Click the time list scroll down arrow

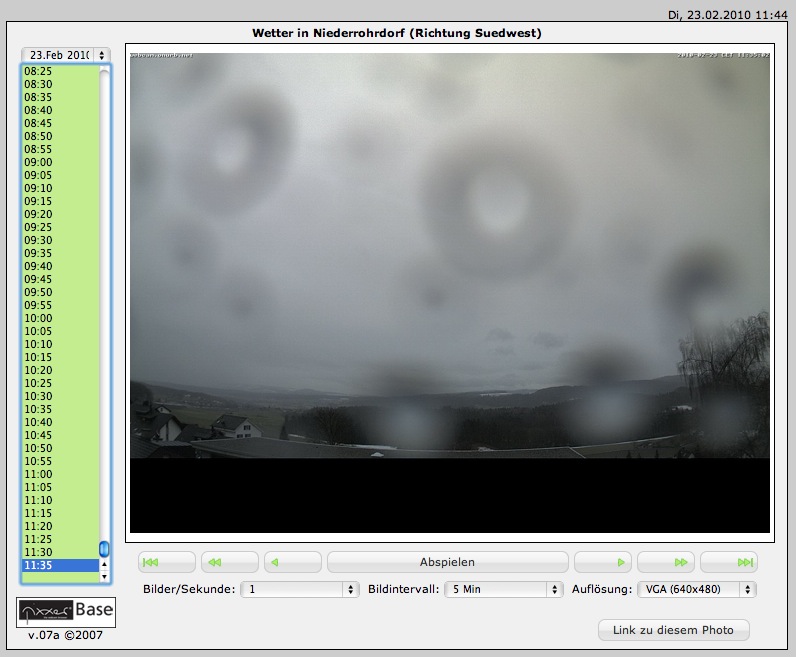[105, 577]
